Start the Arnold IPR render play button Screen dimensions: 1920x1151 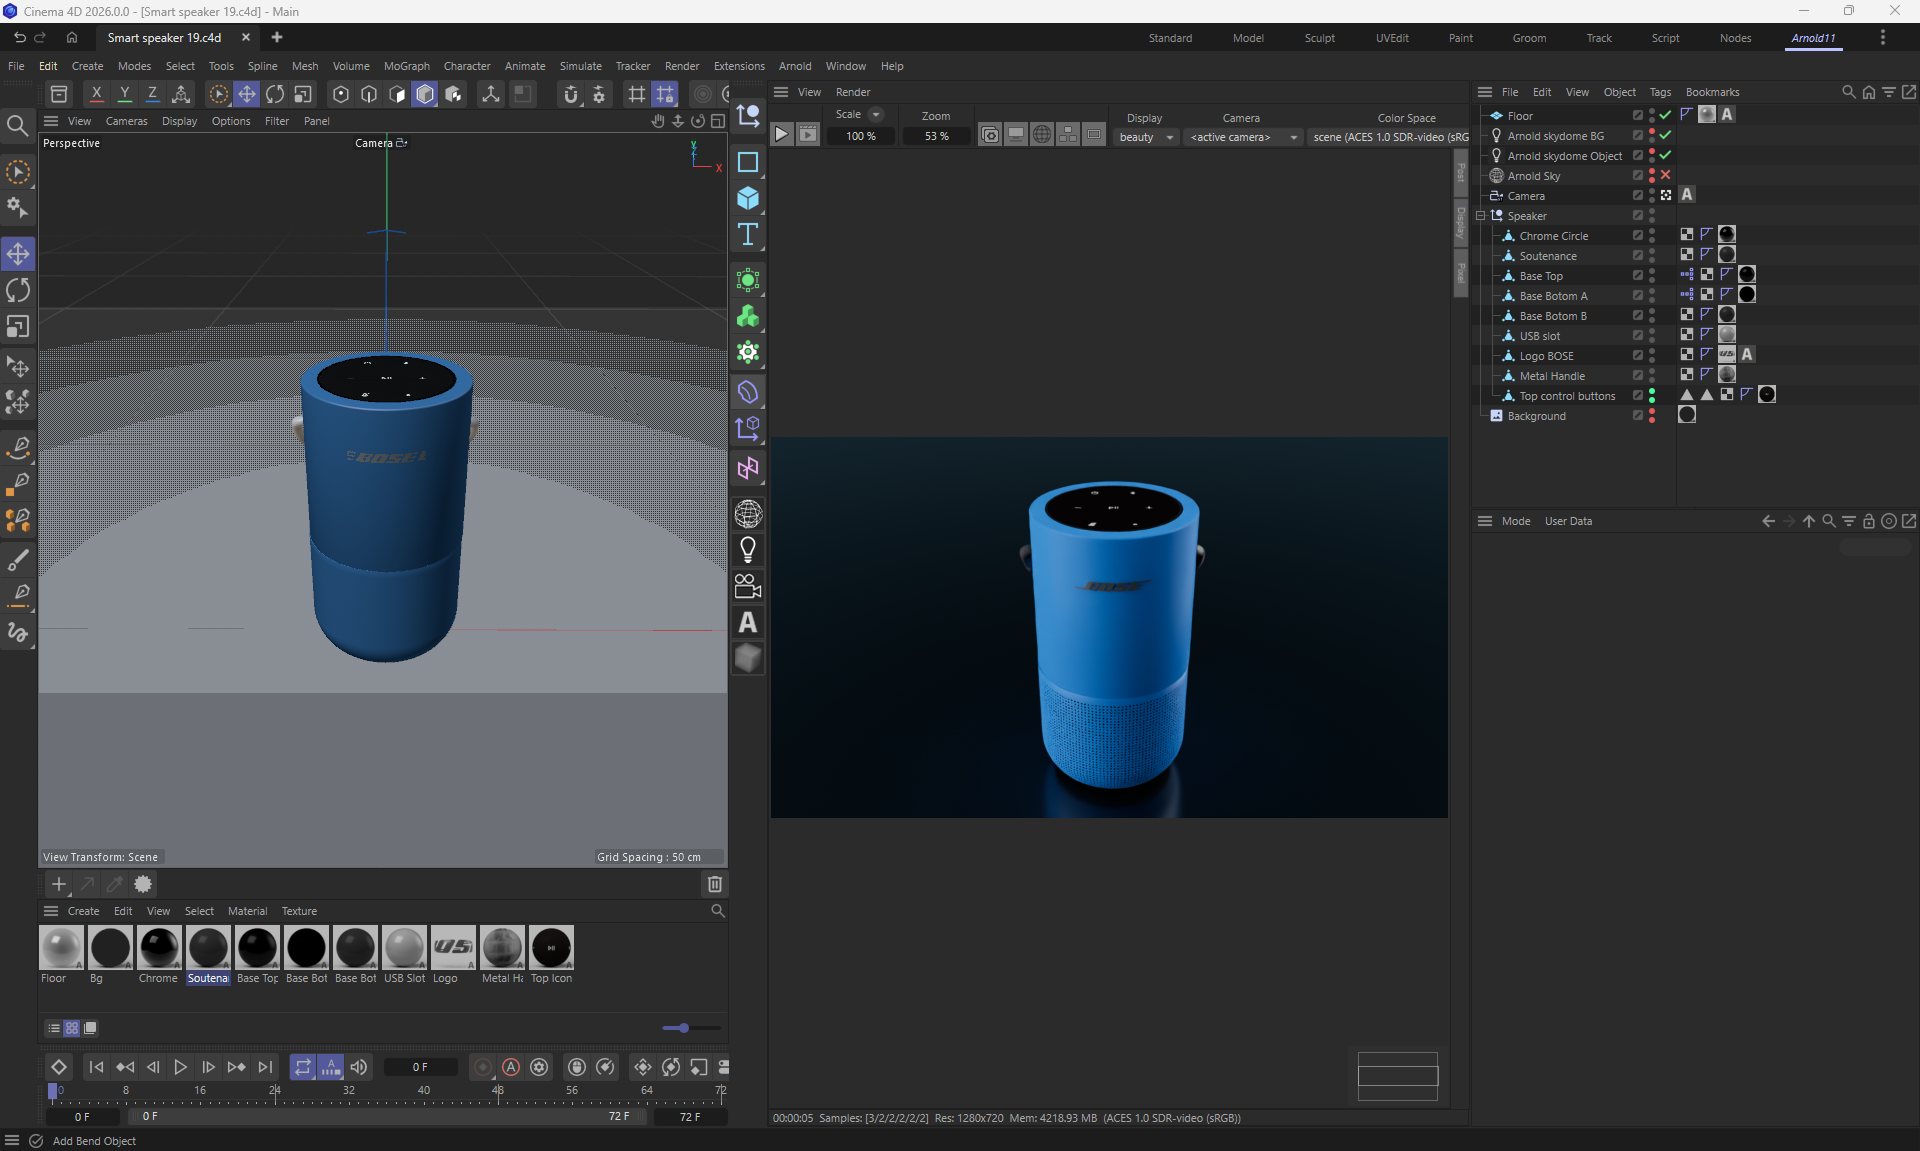coord(782,135)
